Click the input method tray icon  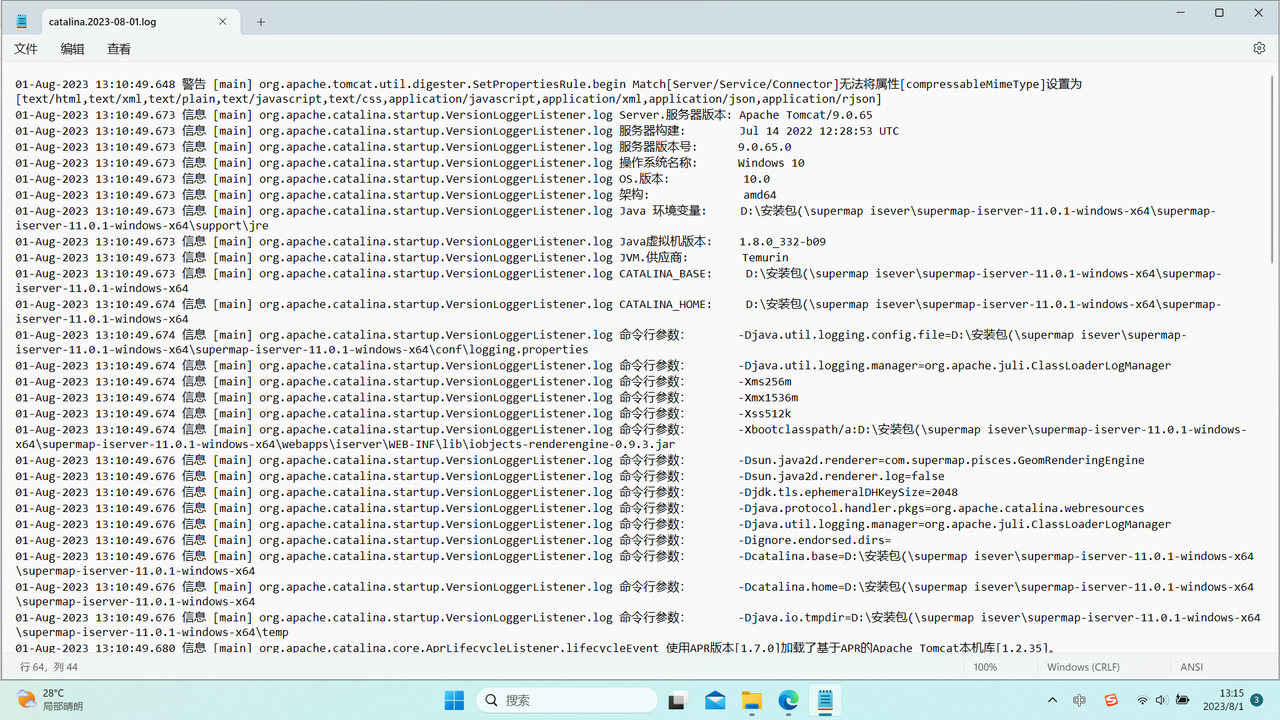[x=1079, y=700]
